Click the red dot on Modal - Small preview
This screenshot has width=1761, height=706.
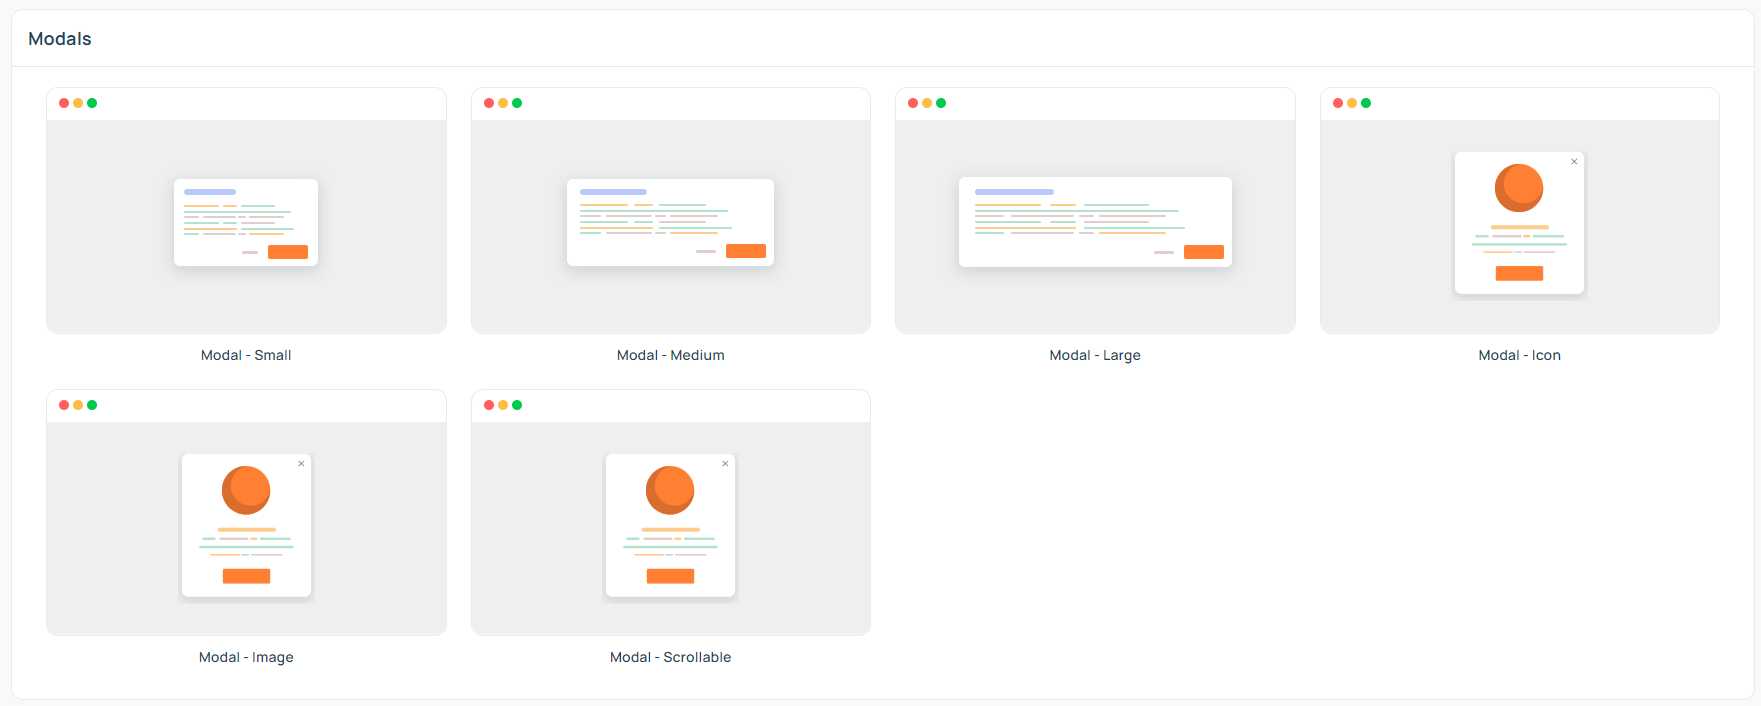click(64, 103)
